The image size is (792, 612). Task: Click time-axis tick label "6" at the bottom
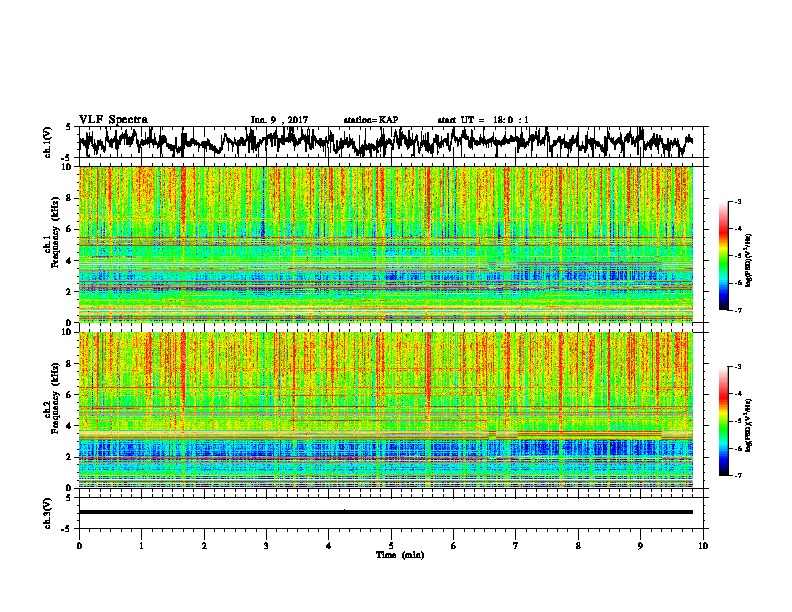click(454, 546)
